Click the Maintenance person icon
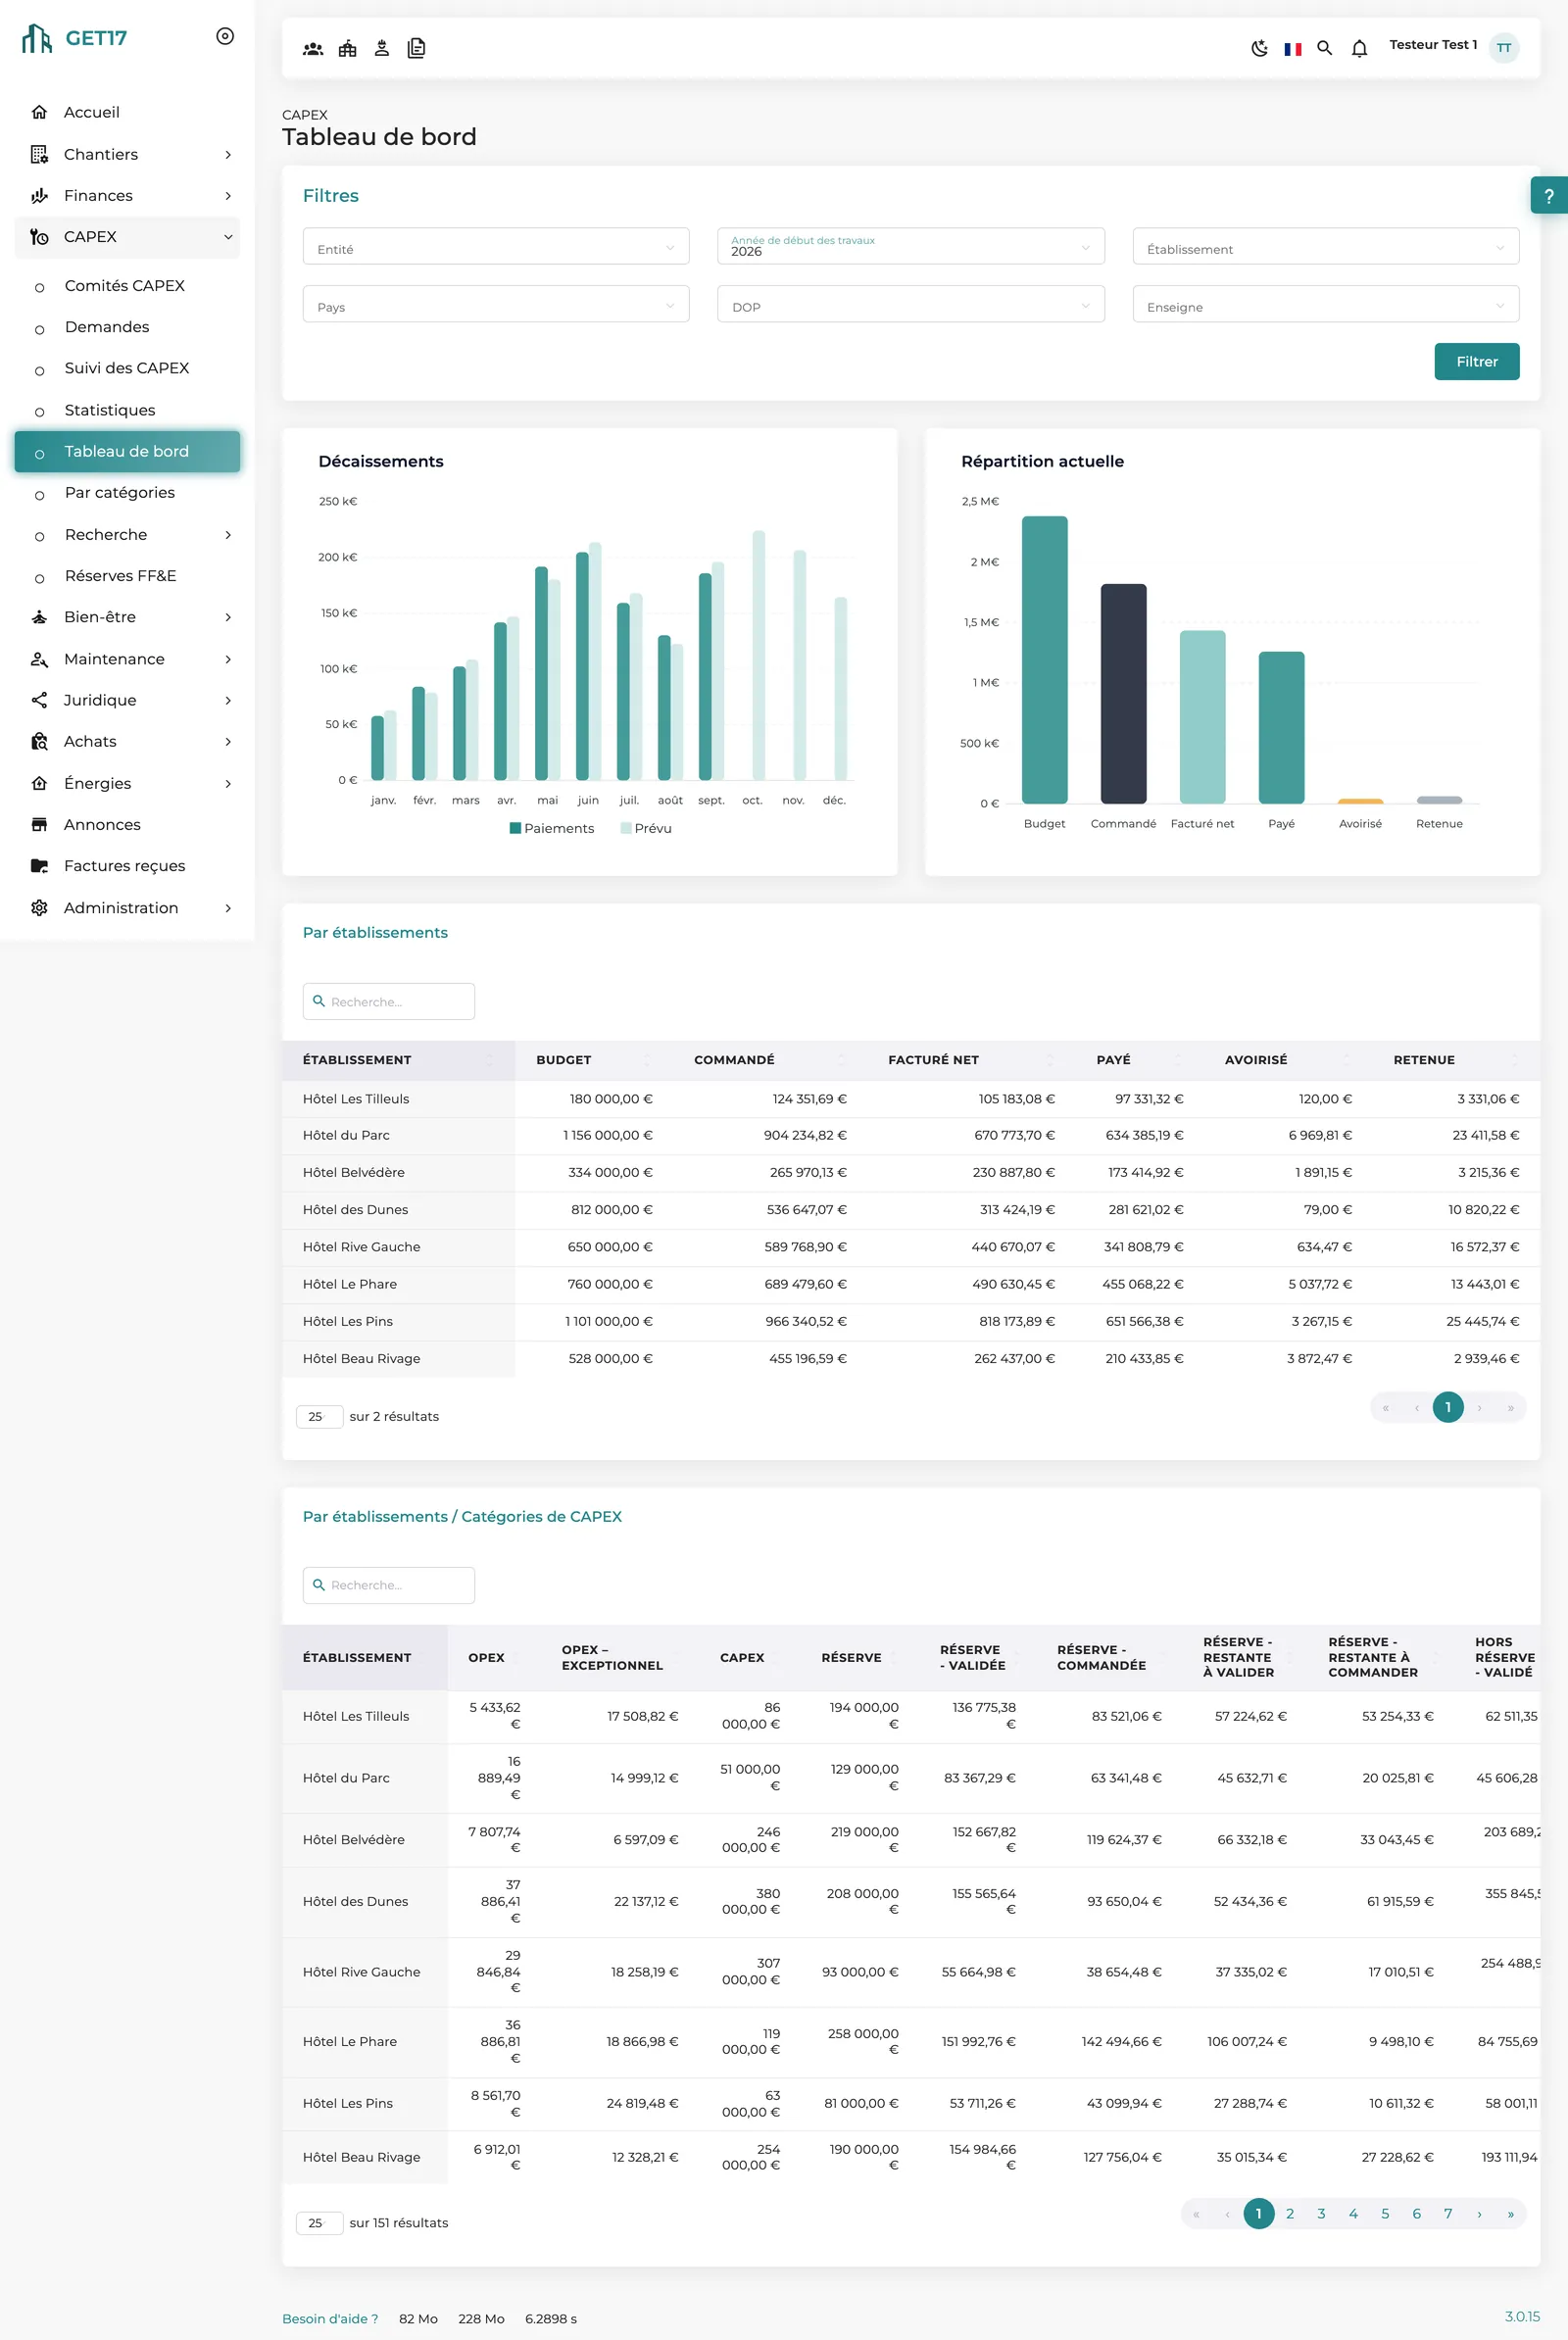Viewport: 1568px width, 2340px height. pyautogui.click(x=39, y=659)
